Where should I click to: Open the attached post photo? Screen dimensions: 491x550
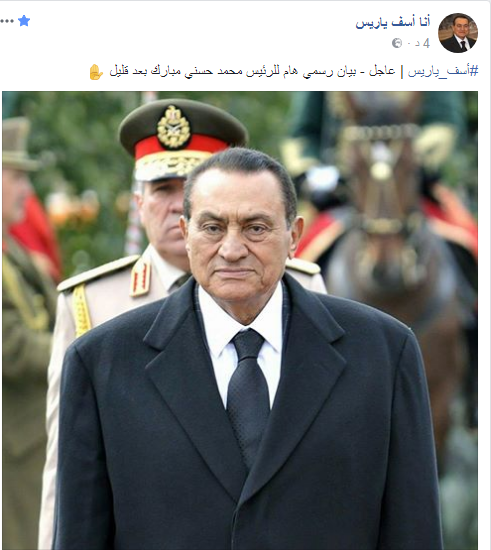240,320
